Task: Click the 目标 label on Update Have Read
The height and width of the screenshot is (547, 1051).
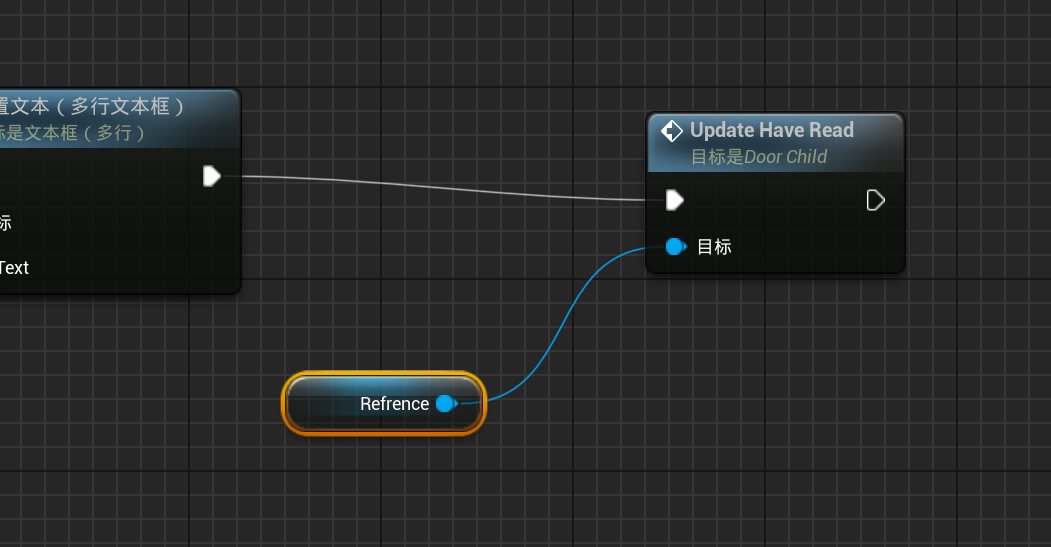Action: [x=714, y=246]
